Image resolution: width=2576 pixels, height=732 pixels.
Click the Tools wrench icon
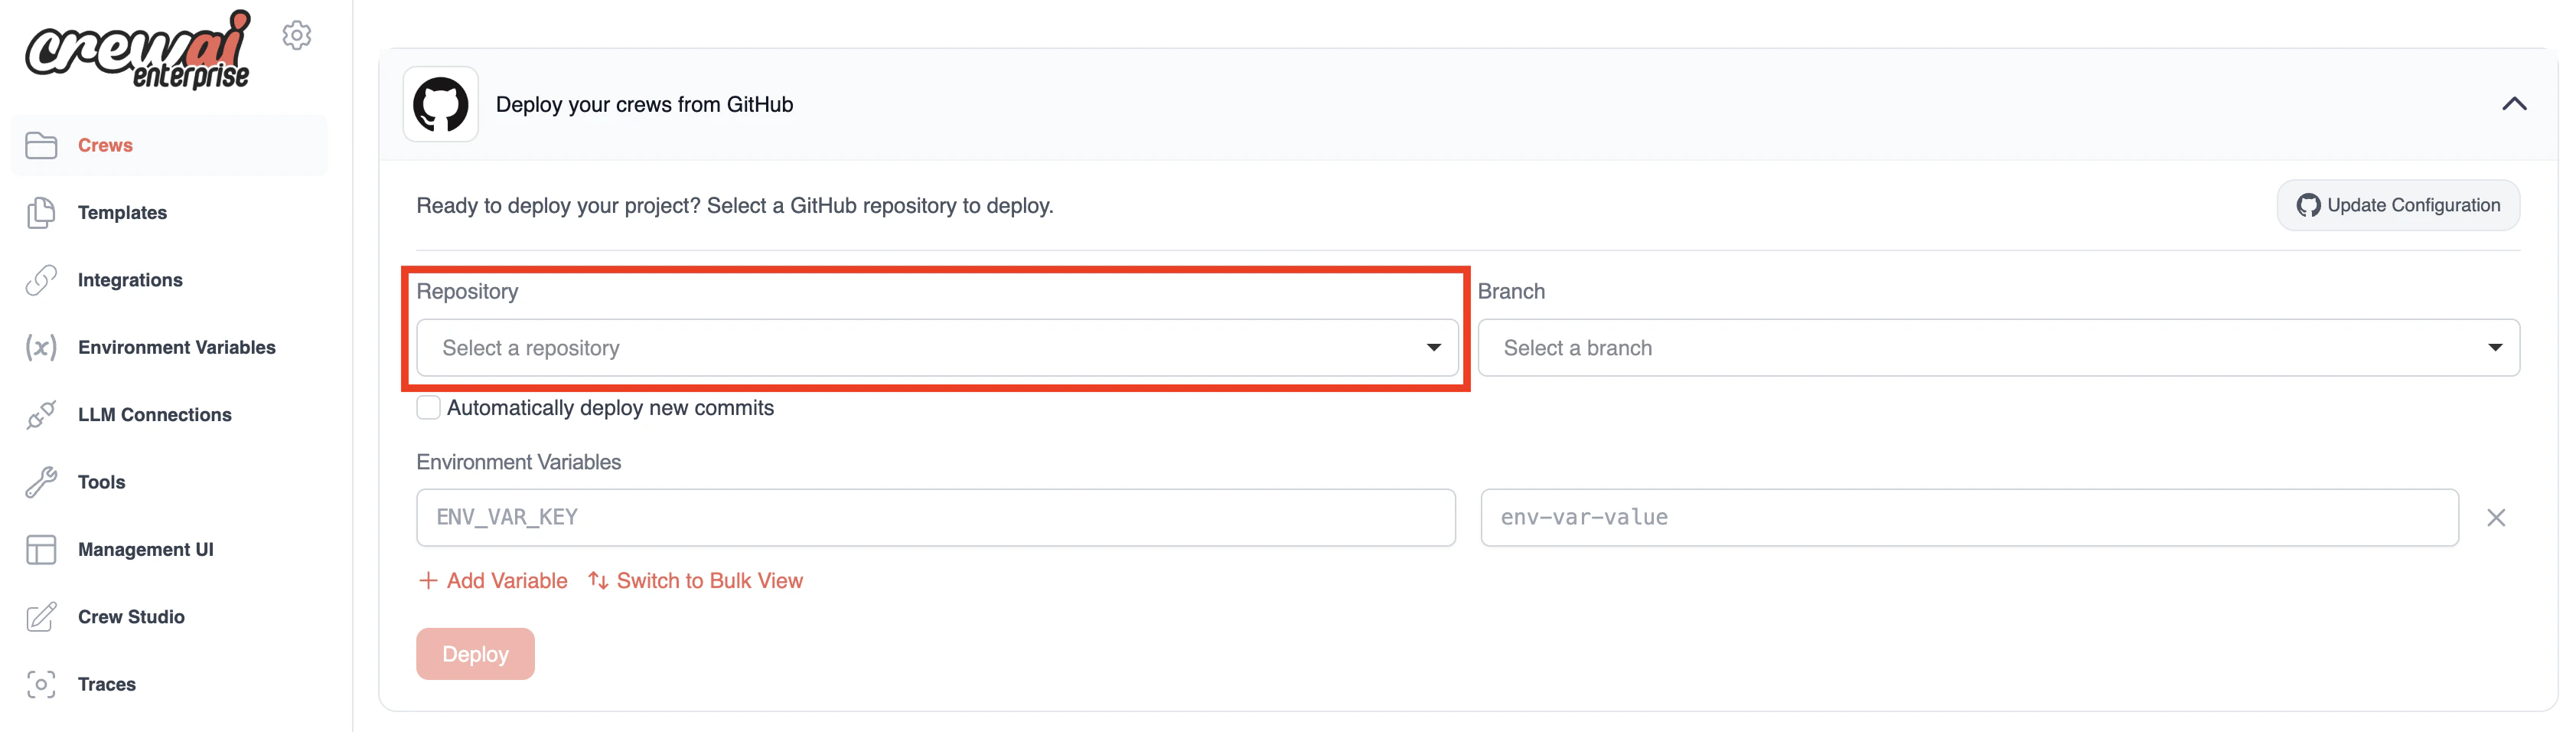pyautogui.click(x=41, y=481)
